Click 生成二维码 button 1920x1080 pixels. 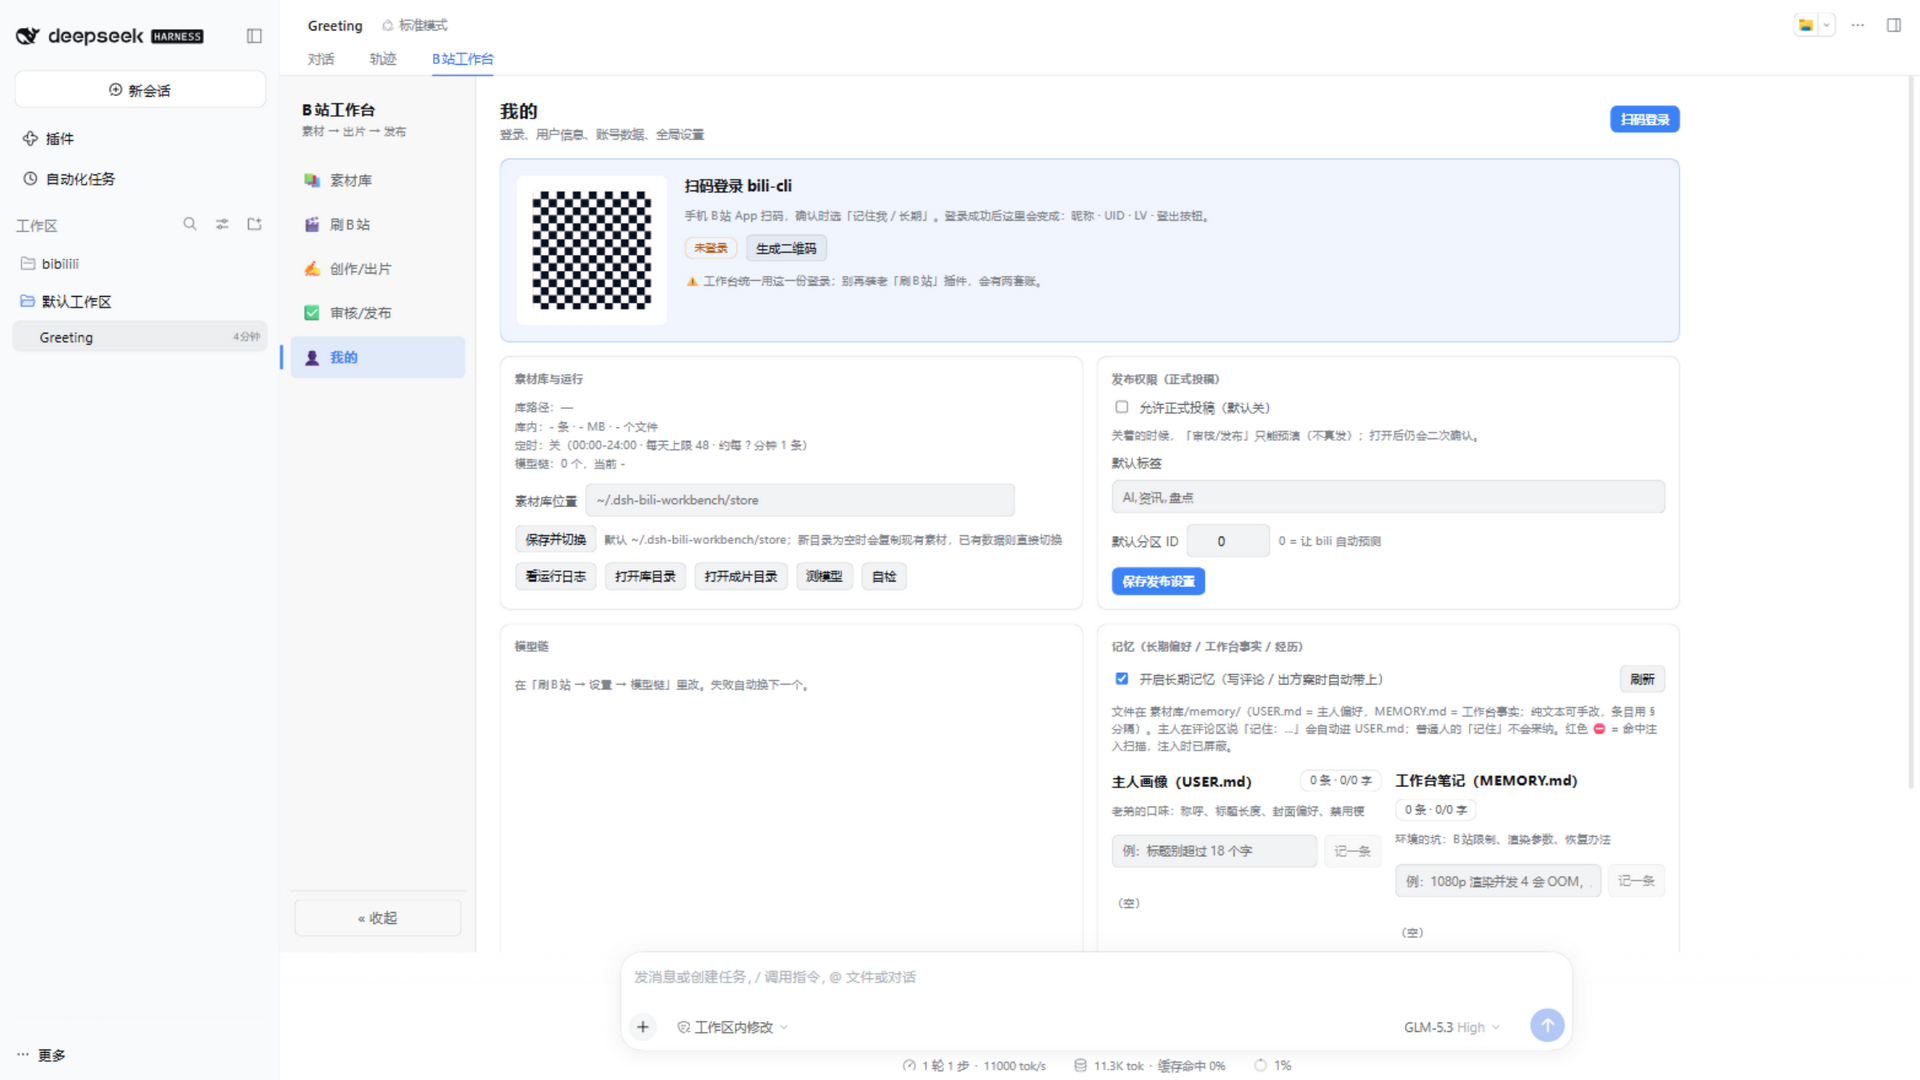click(x=786, y=248)
